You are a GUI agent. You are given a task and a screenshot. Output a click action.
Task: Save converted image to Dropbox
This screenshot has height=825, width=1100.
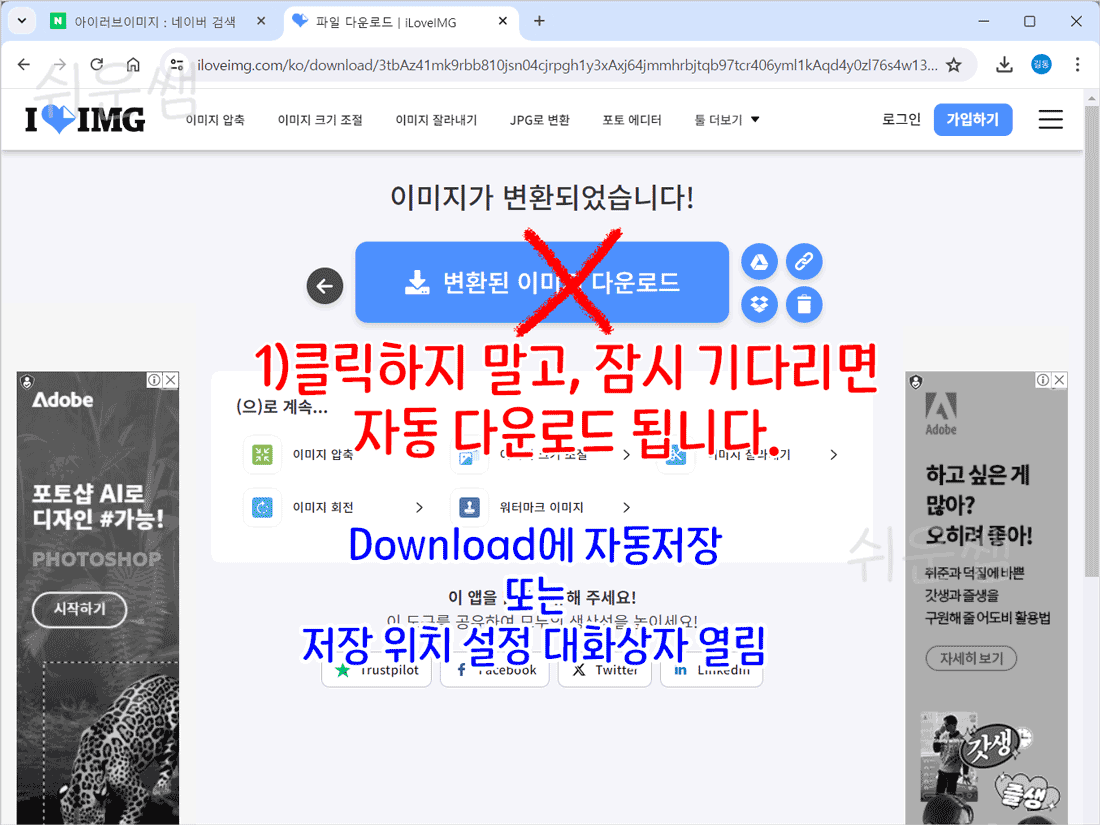pyautogui.click(x=760, y=305)
